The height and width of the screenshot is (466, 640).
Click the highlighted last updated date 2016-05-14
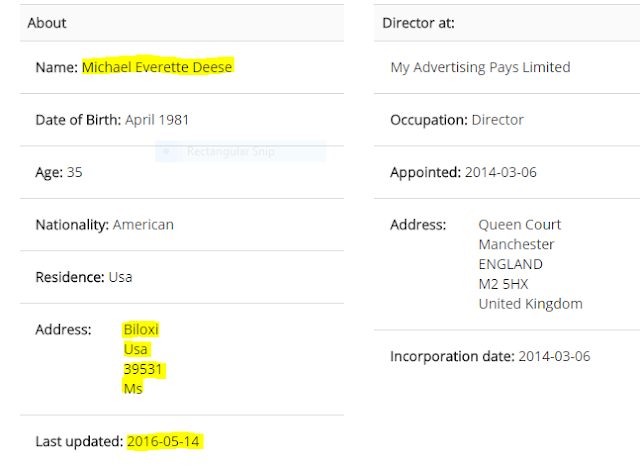(x=163, y=441)
